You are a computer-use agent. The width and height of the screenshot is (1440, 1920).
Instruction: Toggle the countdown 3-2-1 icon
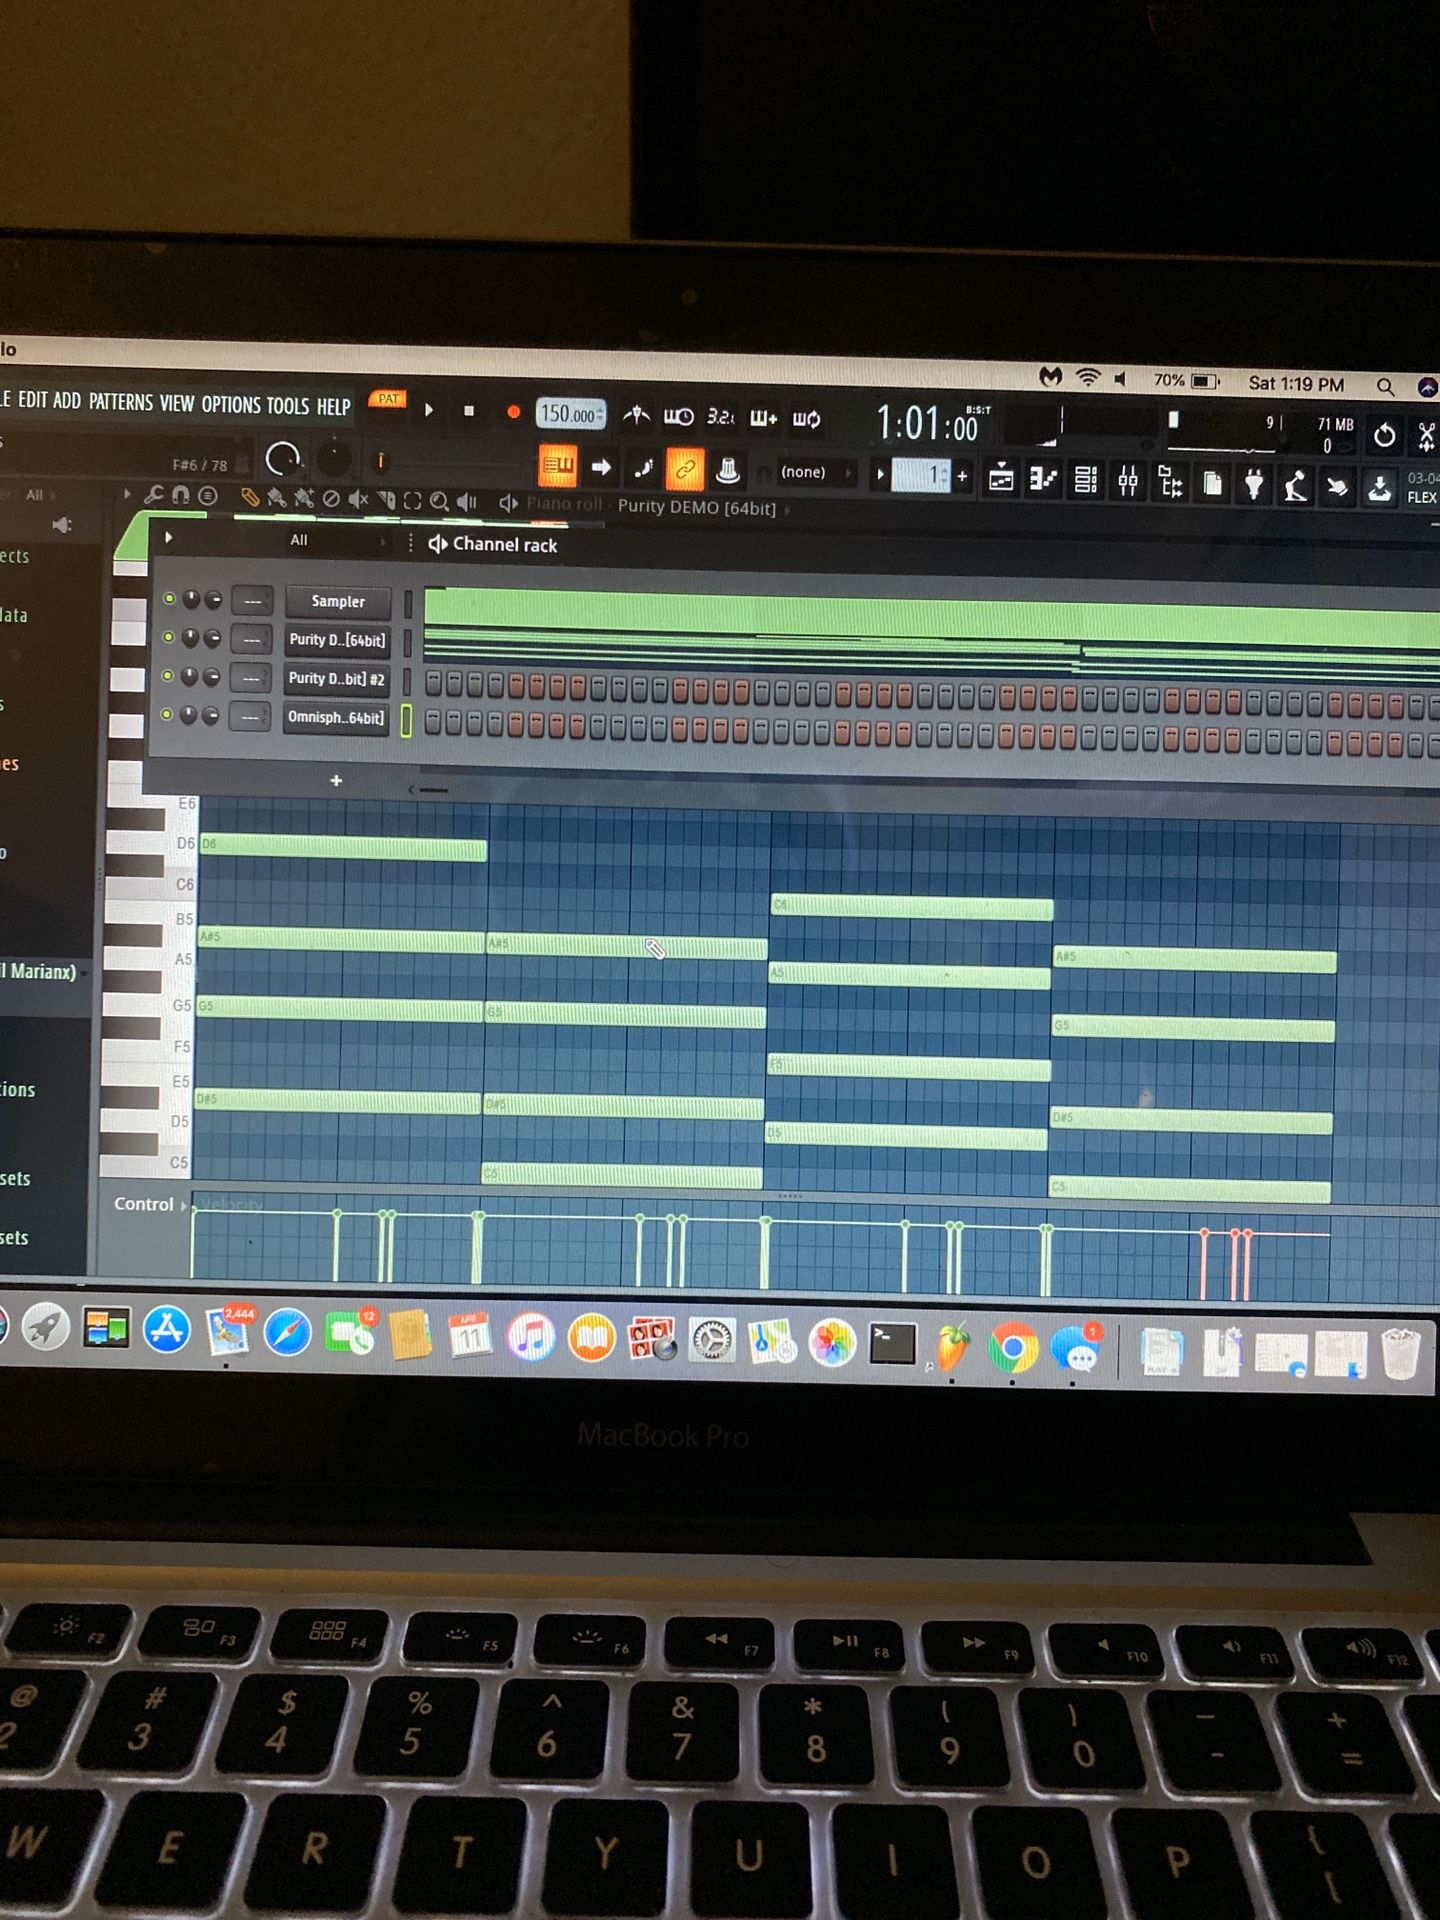coord(721,417)
